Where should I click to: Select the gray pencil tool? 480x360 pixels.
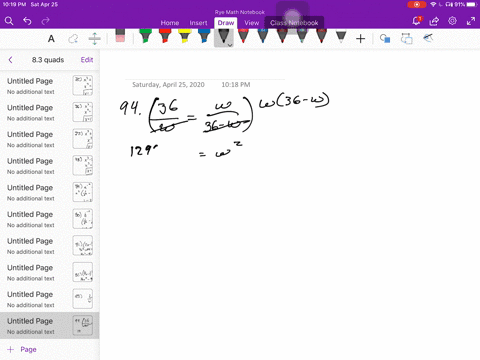[x=341, y=36]
